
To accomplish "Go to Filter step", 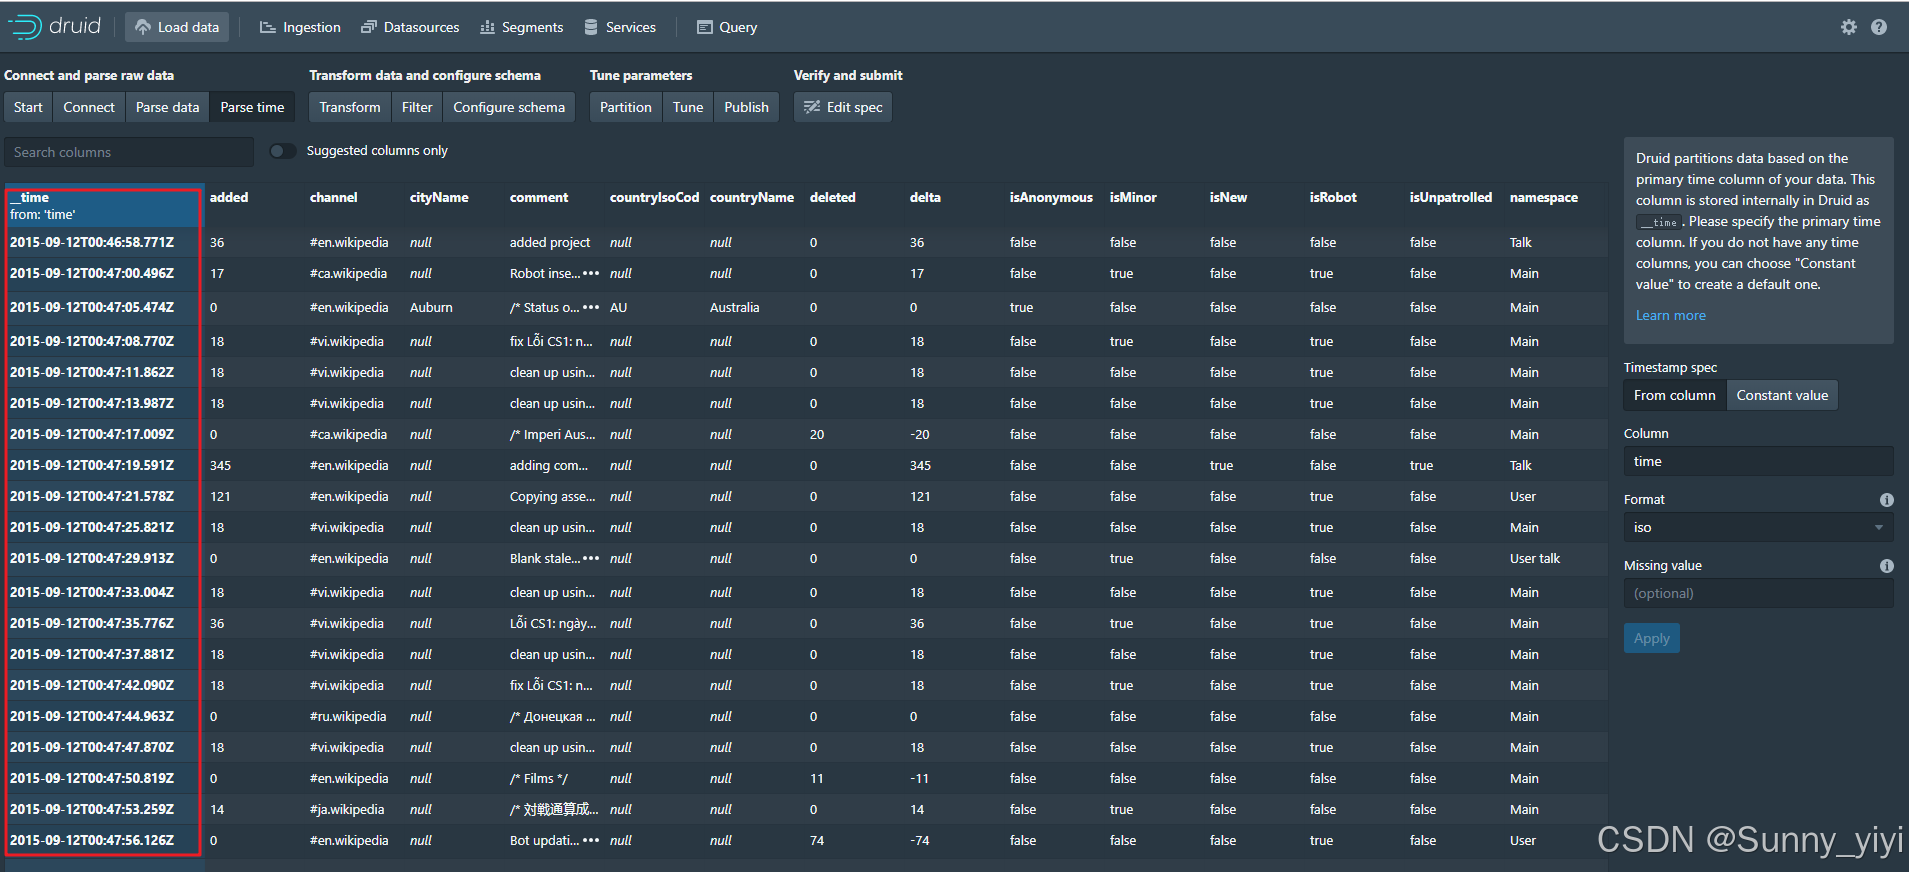I will point(417,107).
